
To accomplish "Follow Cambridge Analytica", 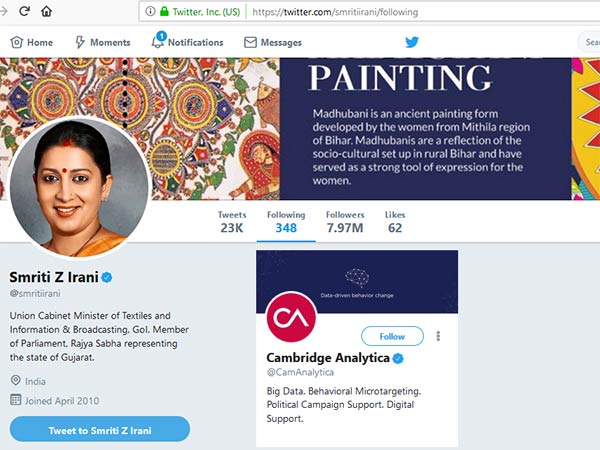I will [x=392, y=336].
